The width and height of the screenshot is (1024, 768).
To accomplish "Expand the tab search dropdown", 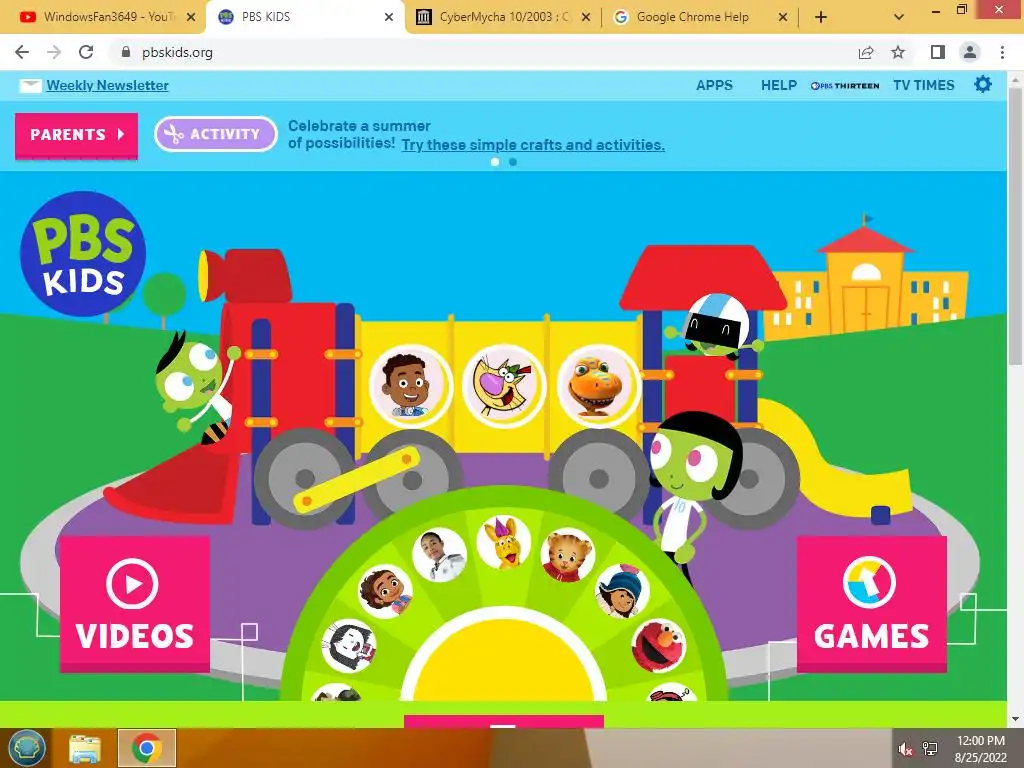I will (899, 17).
